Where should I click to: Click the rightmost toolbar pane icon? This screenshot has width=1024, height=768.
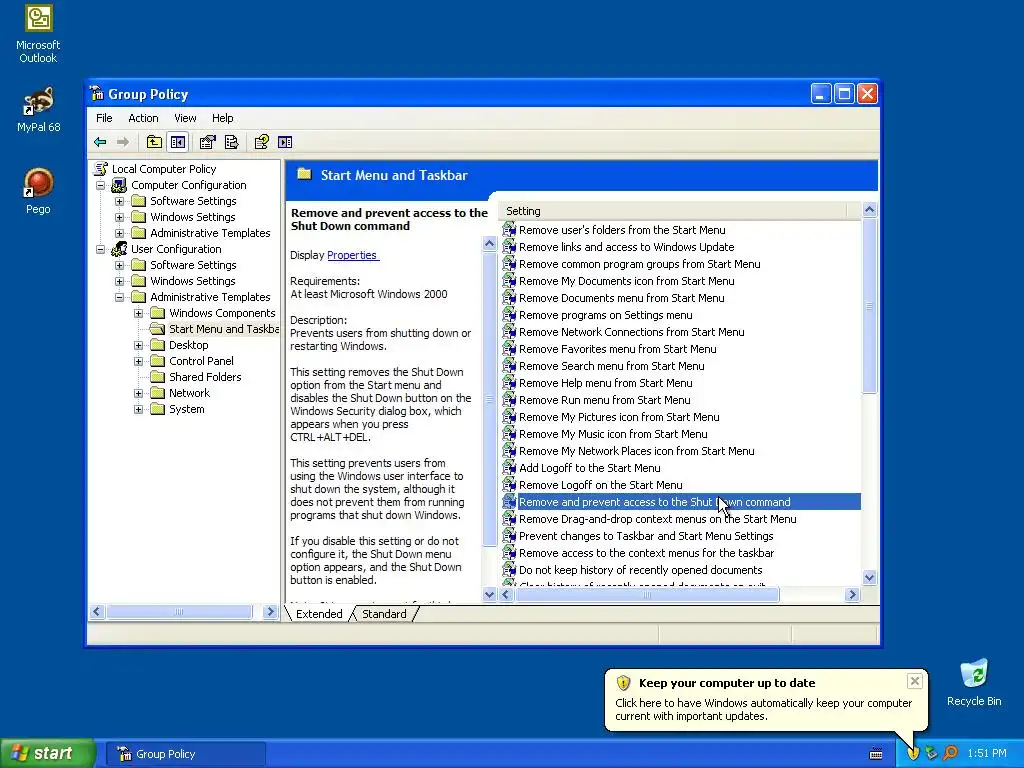pos(285,142)
